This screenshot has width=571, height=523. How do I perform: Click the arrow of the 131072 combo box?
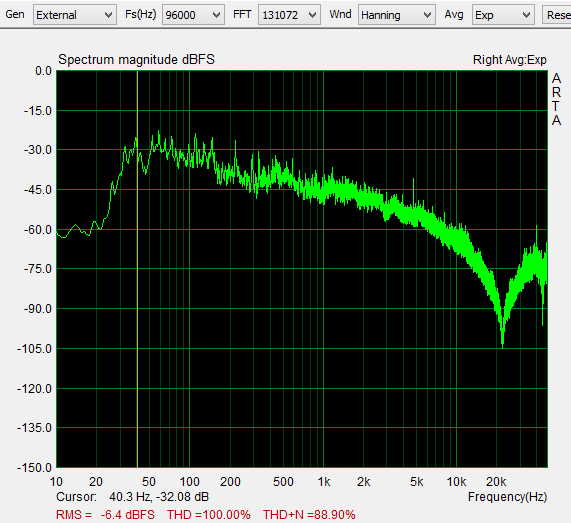tap(312, 15)
